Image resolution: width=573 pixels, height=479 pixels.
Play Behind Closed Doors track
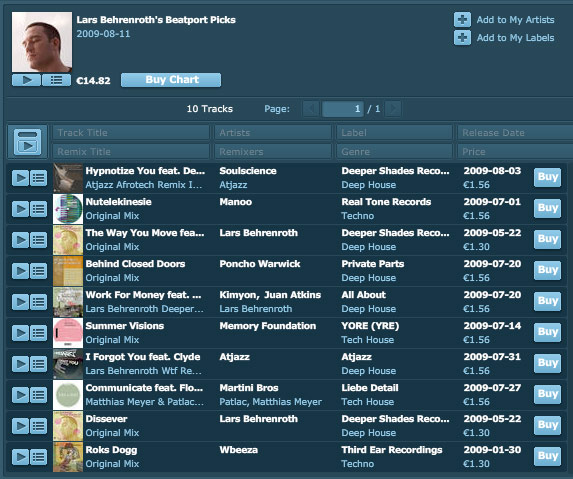tap(20, 271)
